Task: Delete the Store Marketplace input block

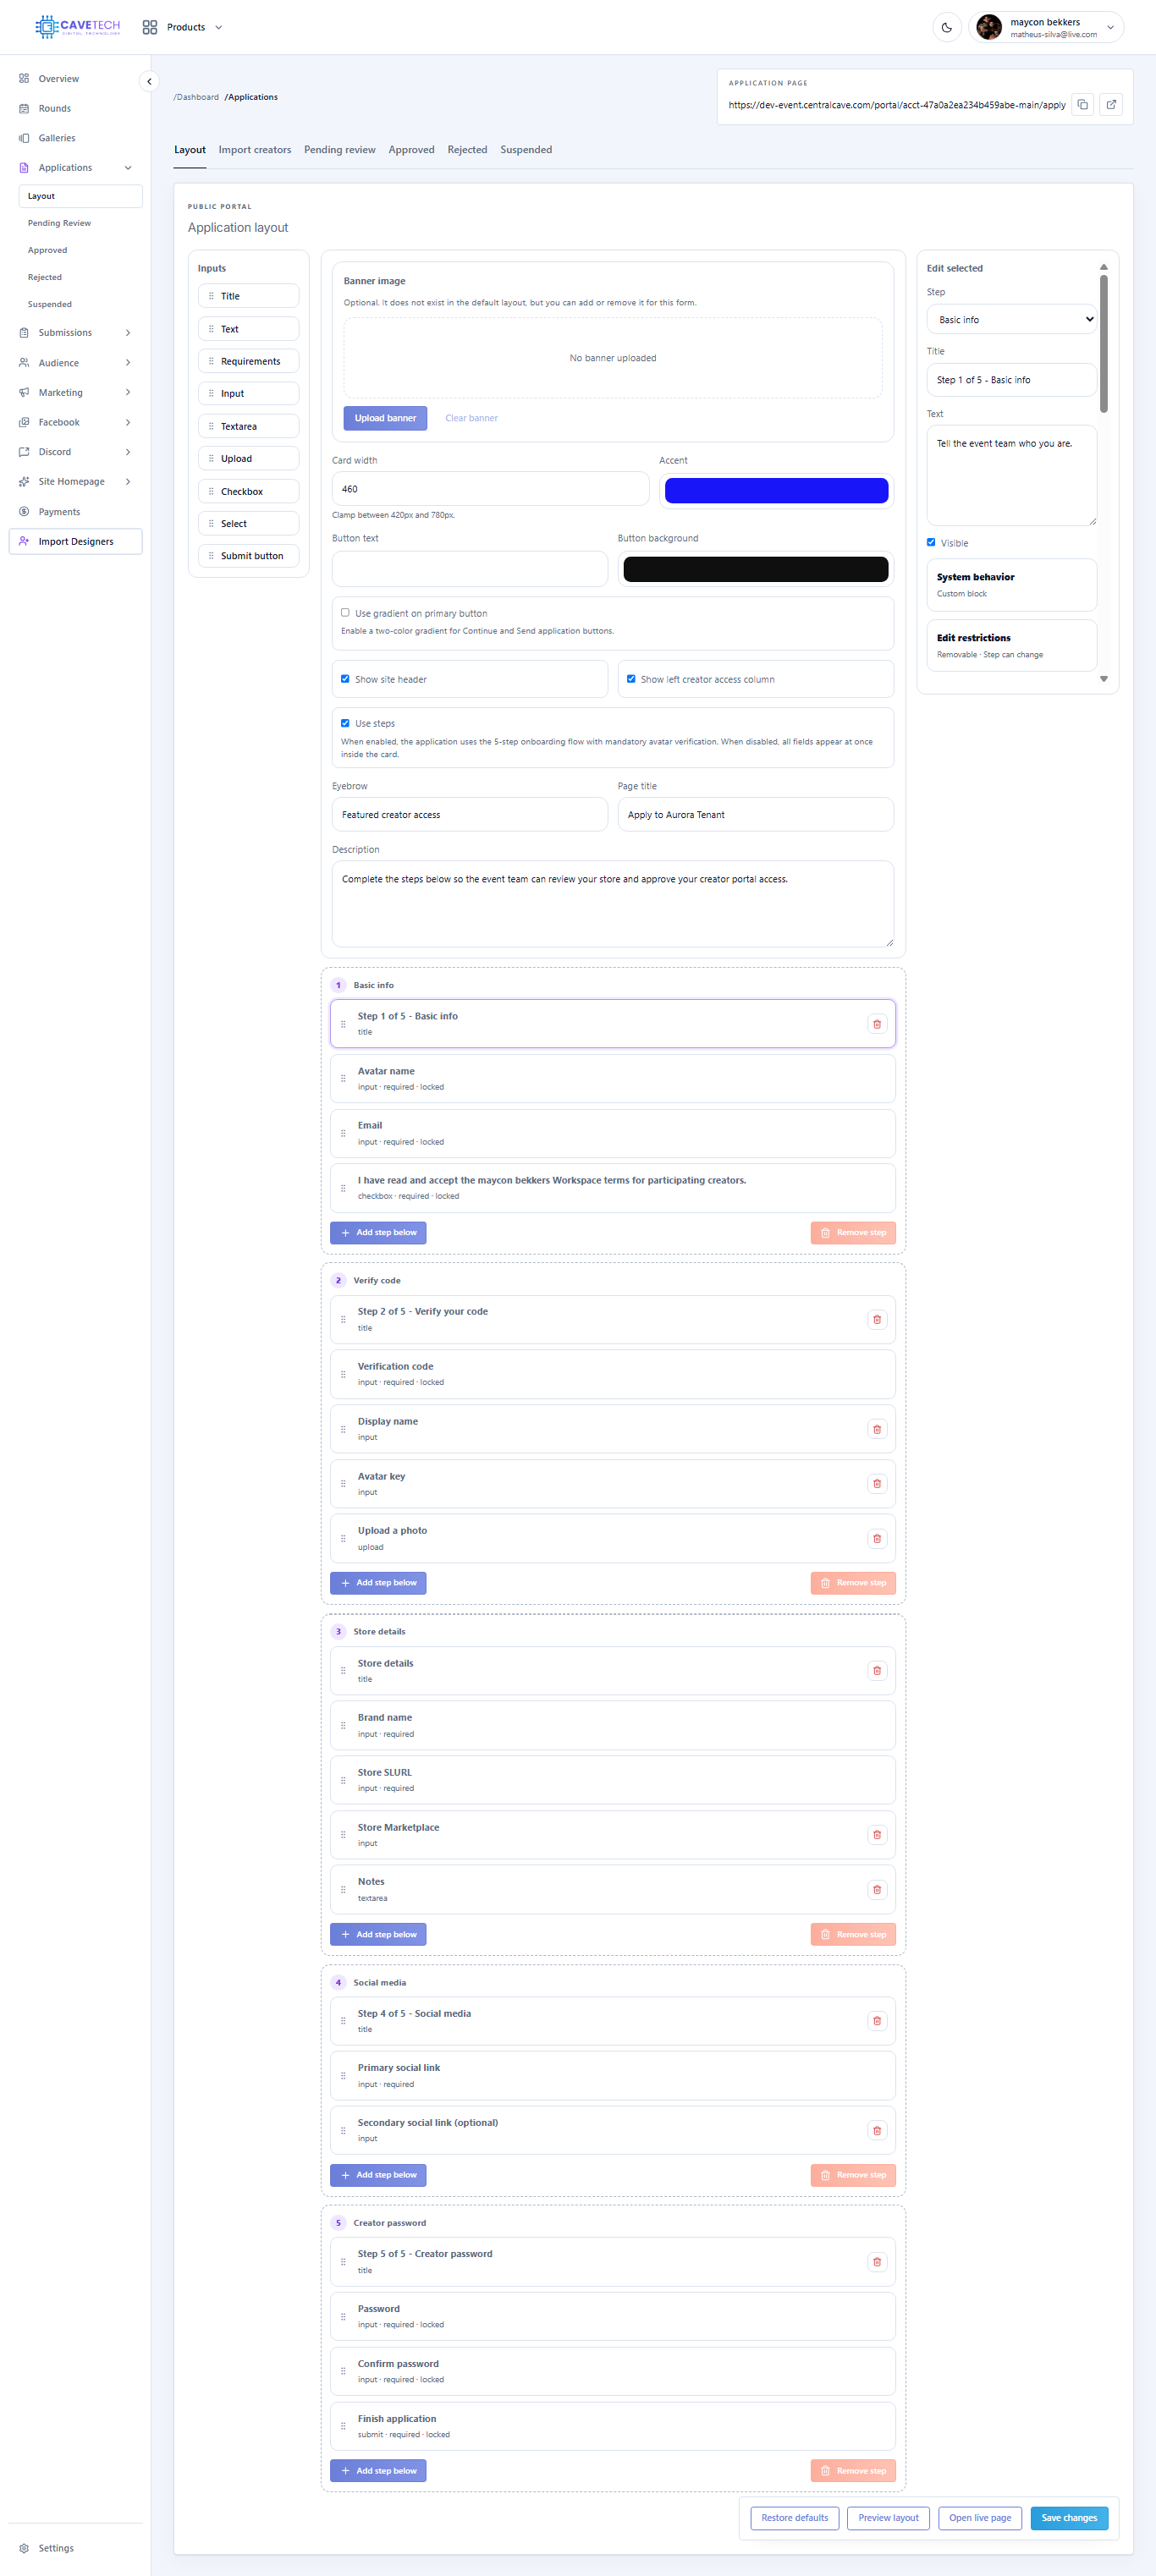Action: (877, 1834)
